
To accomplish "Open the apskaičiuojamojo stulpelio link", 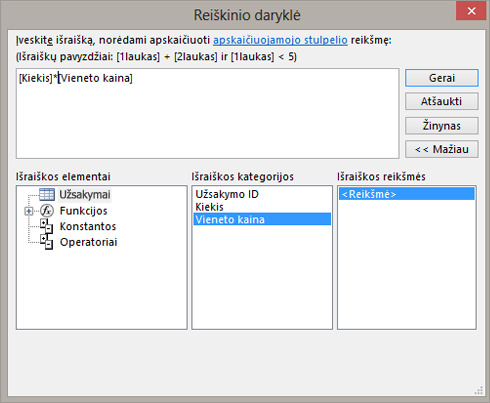I will tap(280, 40).
